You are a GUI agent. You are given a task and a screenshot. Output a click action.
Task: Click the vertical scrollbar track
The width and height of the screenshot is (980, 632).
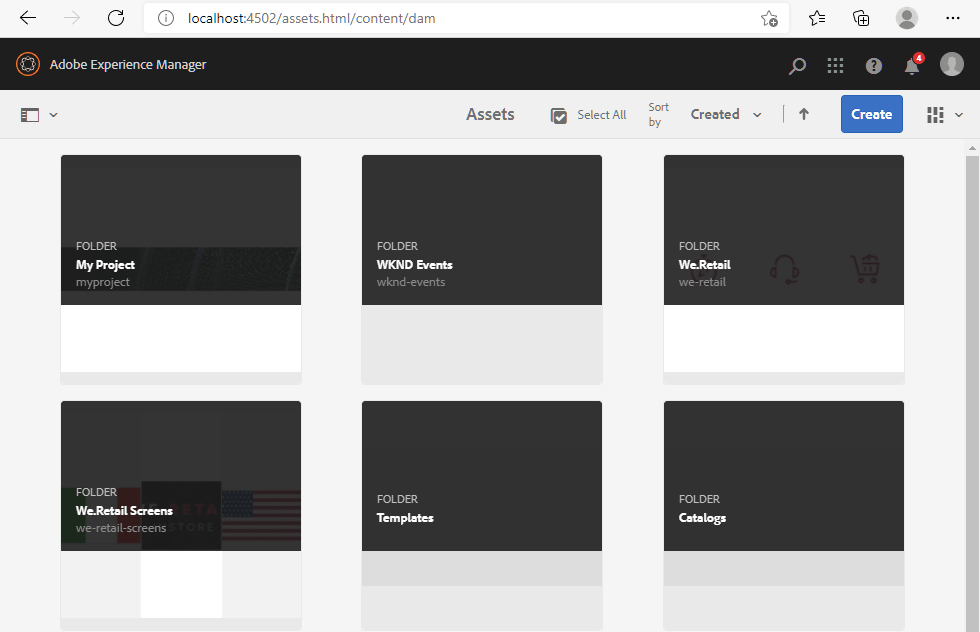pyautogui.click(x=972, y=392)
